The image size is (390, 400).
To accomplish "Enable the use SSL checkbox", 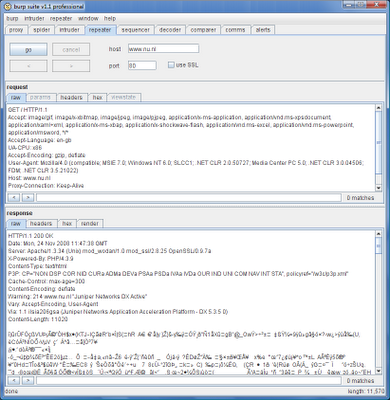I will tap(171, 65).
